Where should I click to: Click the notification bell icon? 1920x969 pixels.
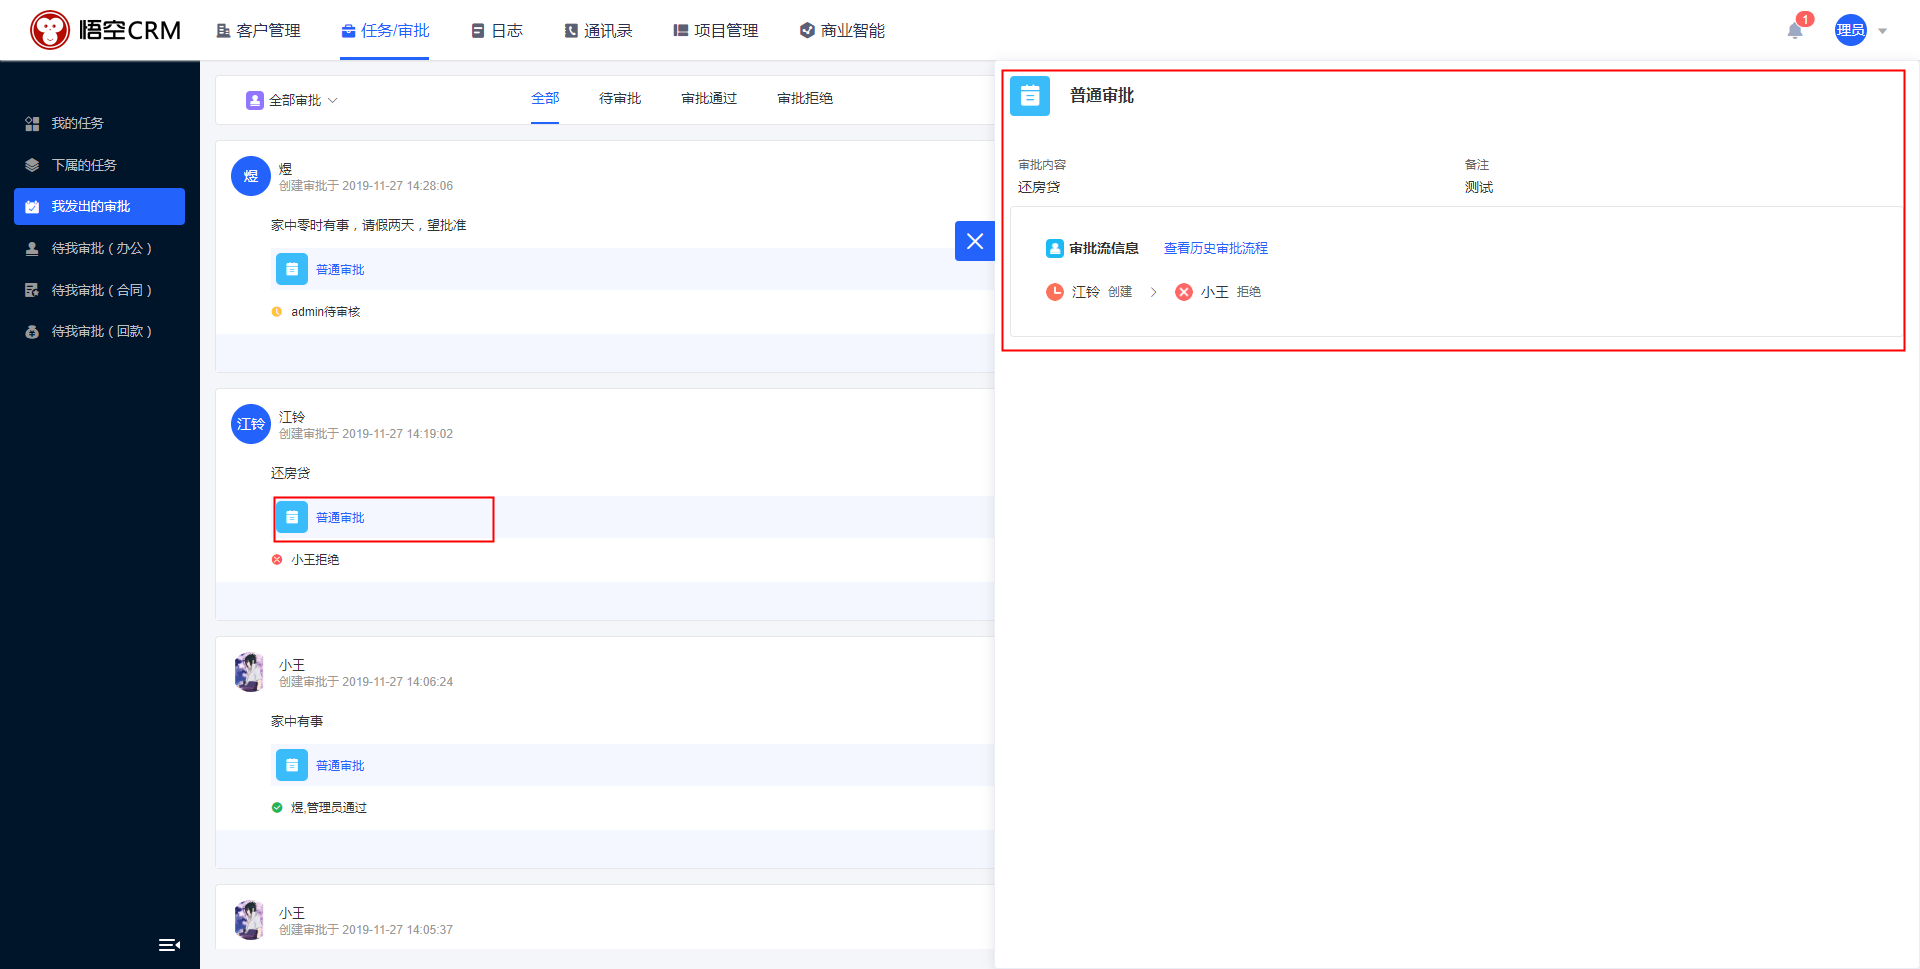1795,31
